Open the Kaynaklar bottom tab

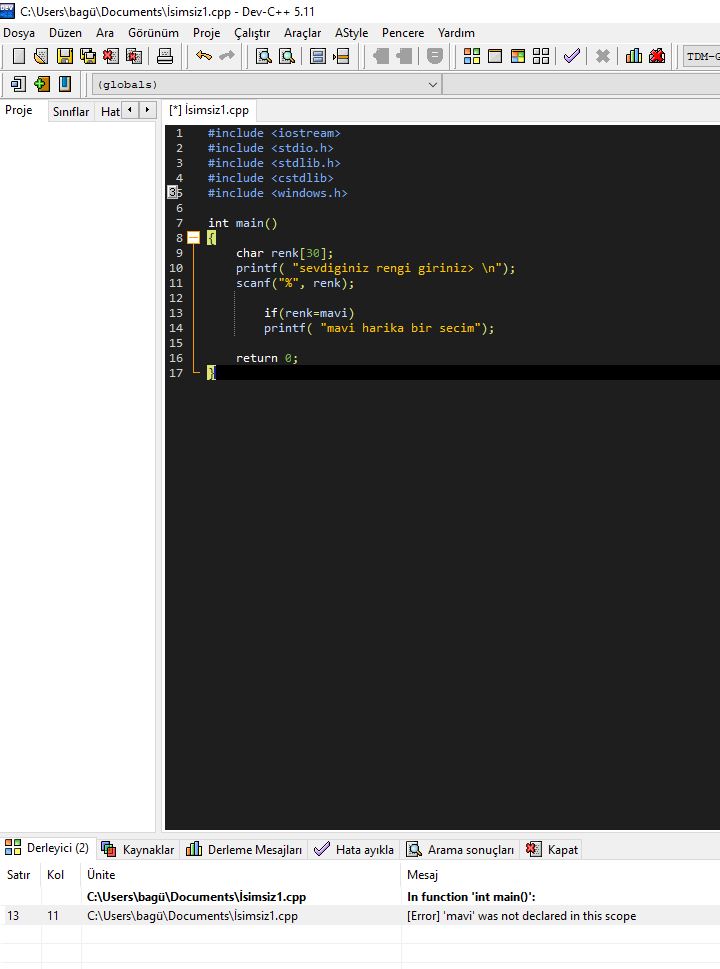(138, 850)
